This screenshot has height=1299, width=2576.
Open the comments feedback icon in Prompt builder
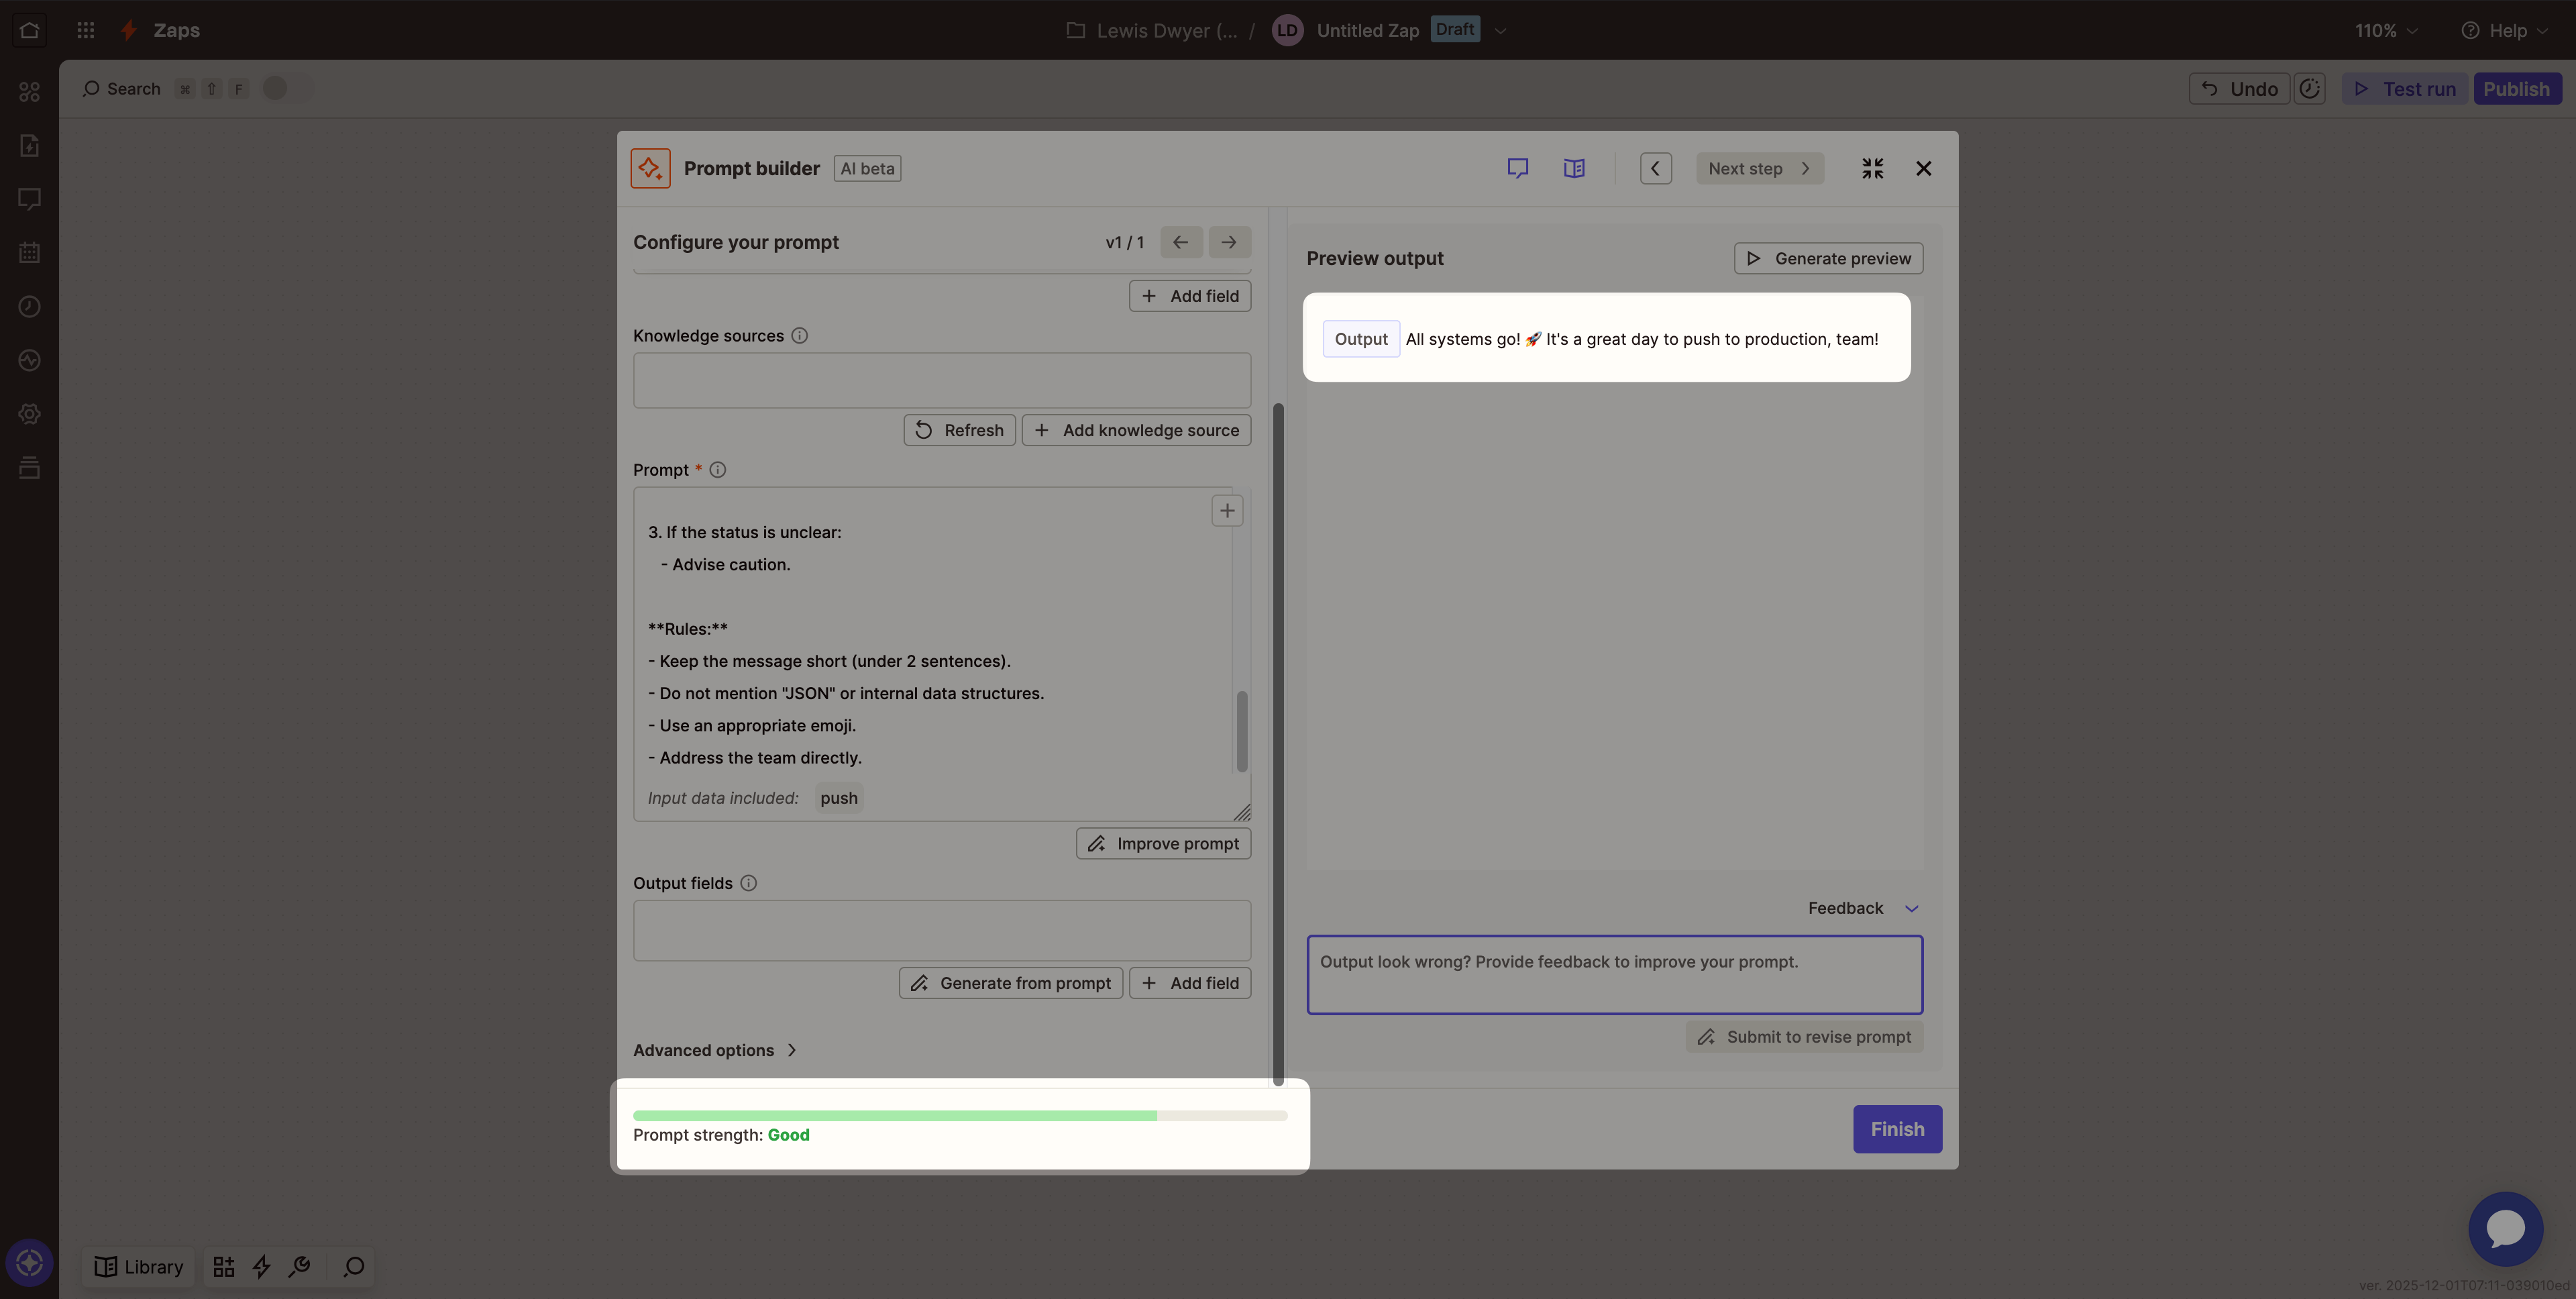click(1518, 168)
